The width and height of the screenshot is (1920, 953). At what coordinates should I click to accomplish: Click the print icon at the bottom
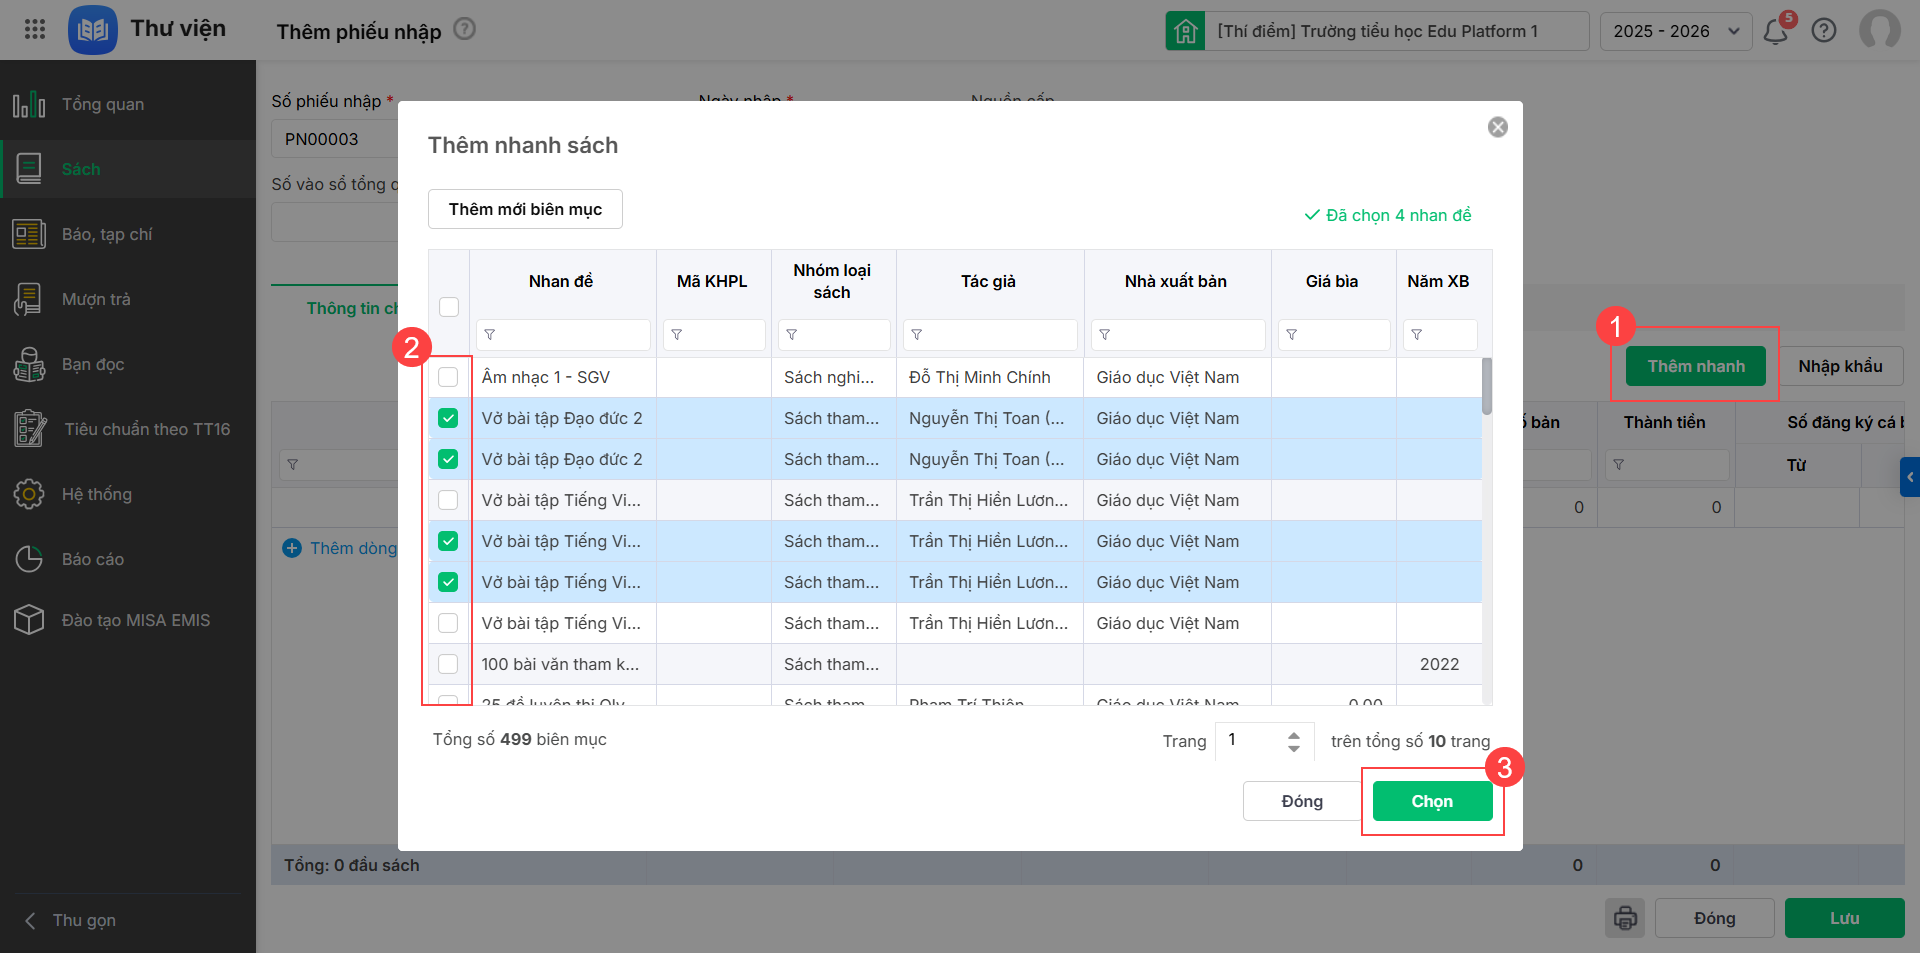pos(1625,918)
